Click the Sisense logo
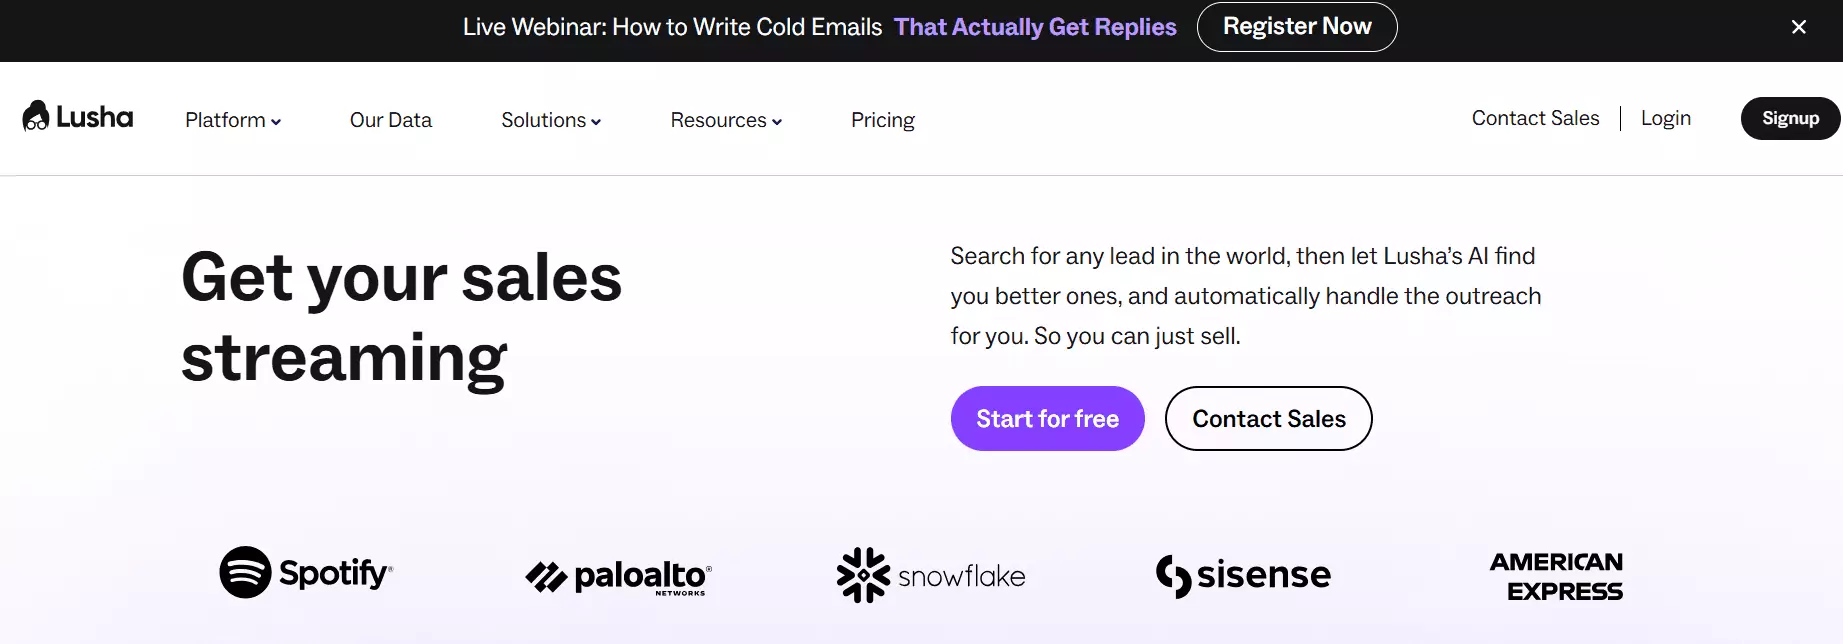The width and height of the screenshot is (1843, 644). 1243,575
